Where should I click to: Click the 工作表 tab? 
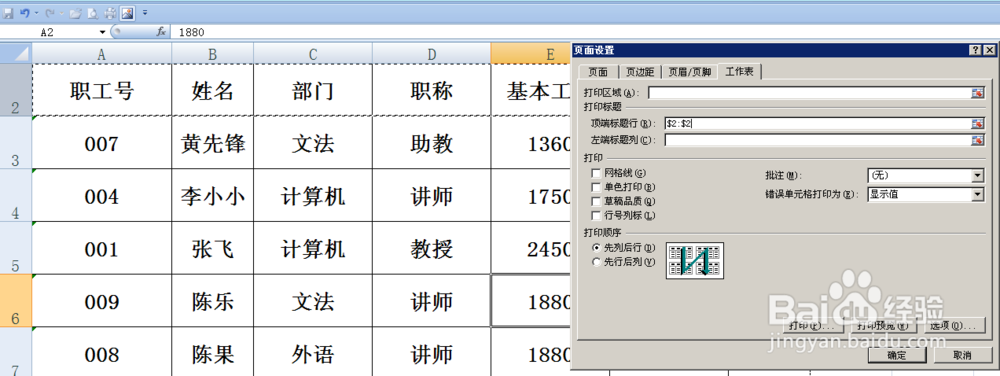[x=740, y=71]
